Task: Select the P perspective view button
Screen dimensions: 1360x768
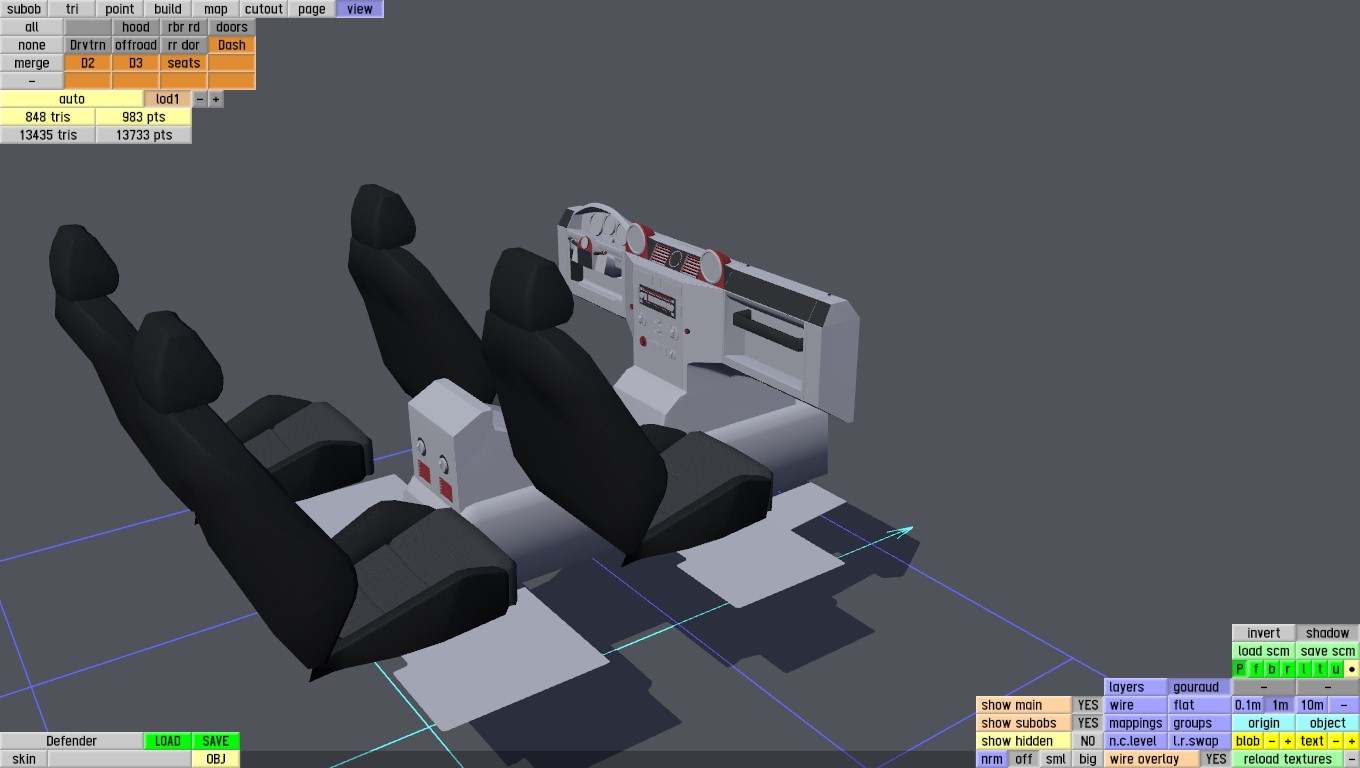Action: coord(1240,669)
